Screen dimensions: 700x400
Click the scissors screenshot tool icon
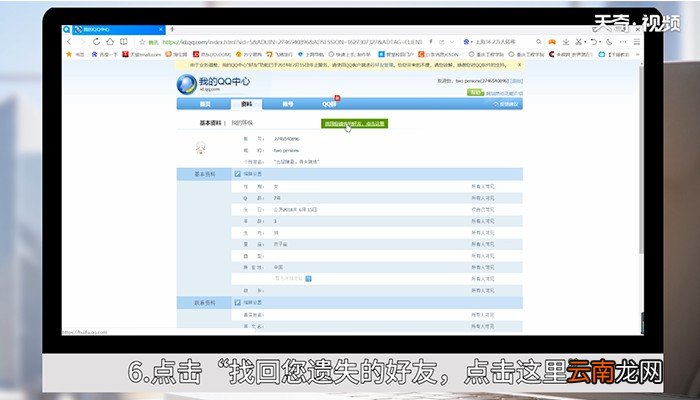click(x=578, y=42)
